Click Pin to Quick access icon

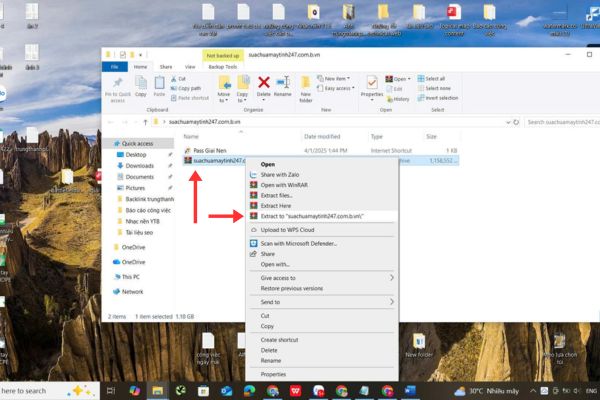(117, 84)
